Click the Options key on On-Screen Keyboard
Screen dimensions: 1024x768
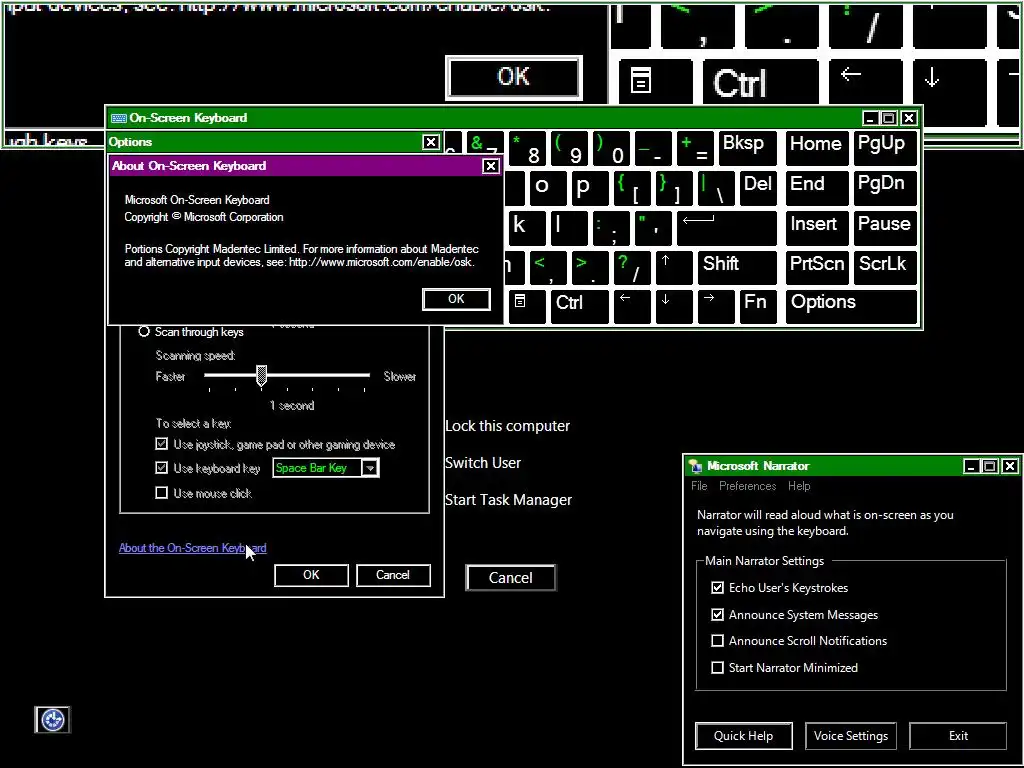pos(851,306)
